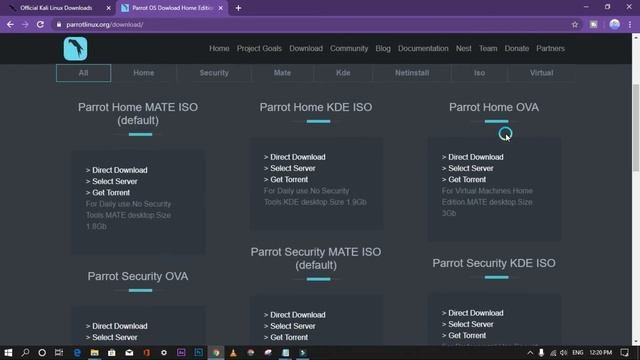Select the All filter tab
640x360 pixels.
pos(83,73)
